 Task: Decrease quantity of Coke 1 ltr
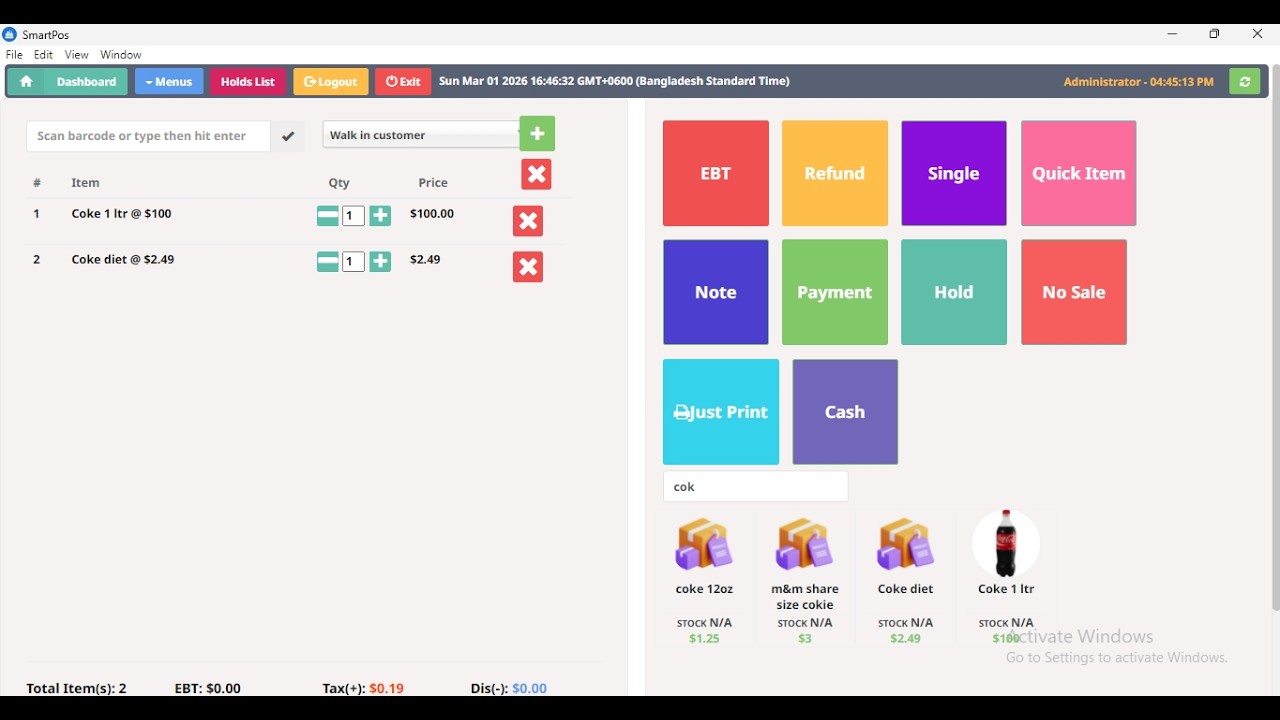point(327,216)
